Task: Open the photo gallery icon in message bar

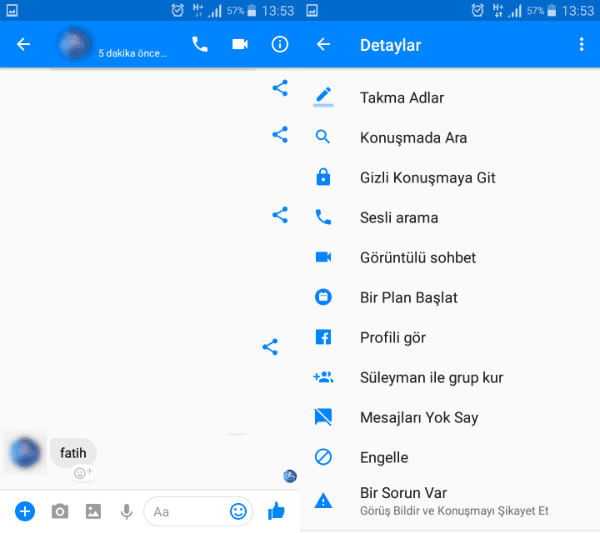Action: tap(93, 511)
